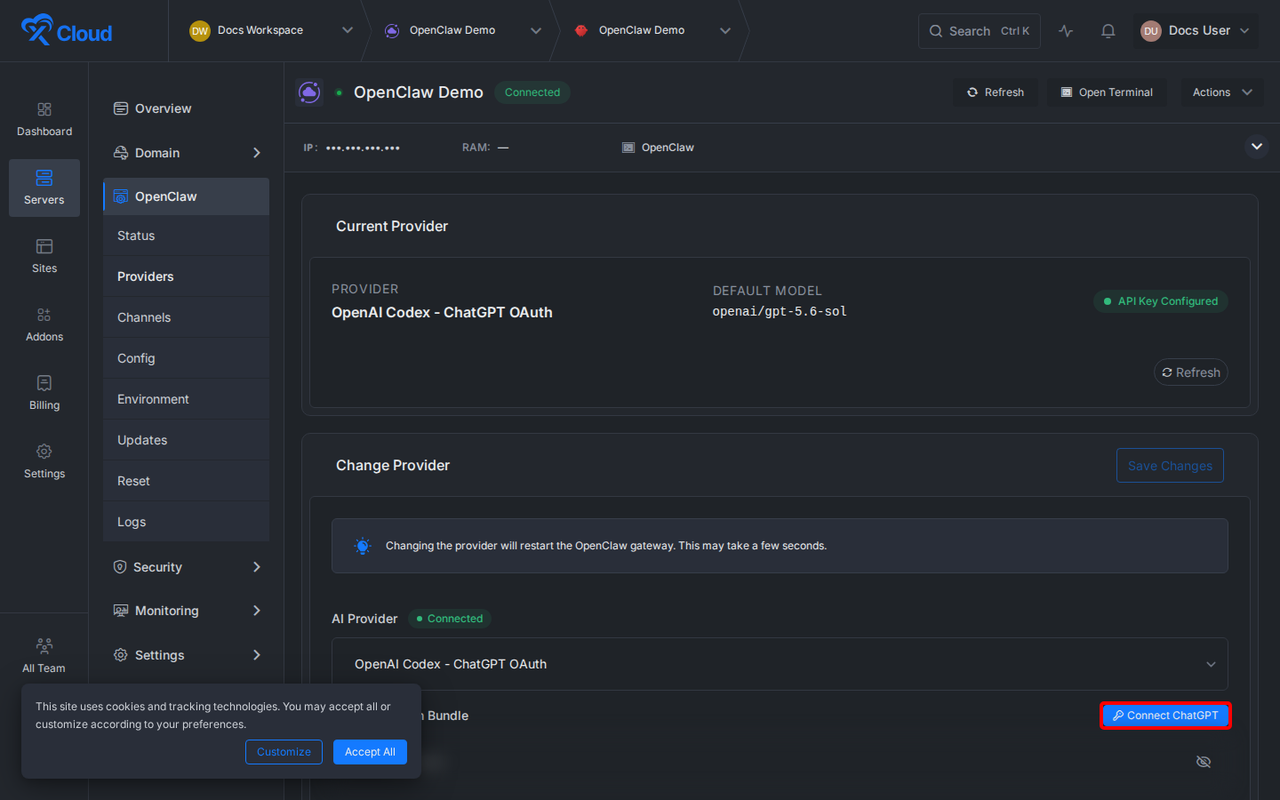Click the purple server icon in breadcrumb
Image resolution: width=1280 pixels, height=800 pixels.
(x=392, y=31)
